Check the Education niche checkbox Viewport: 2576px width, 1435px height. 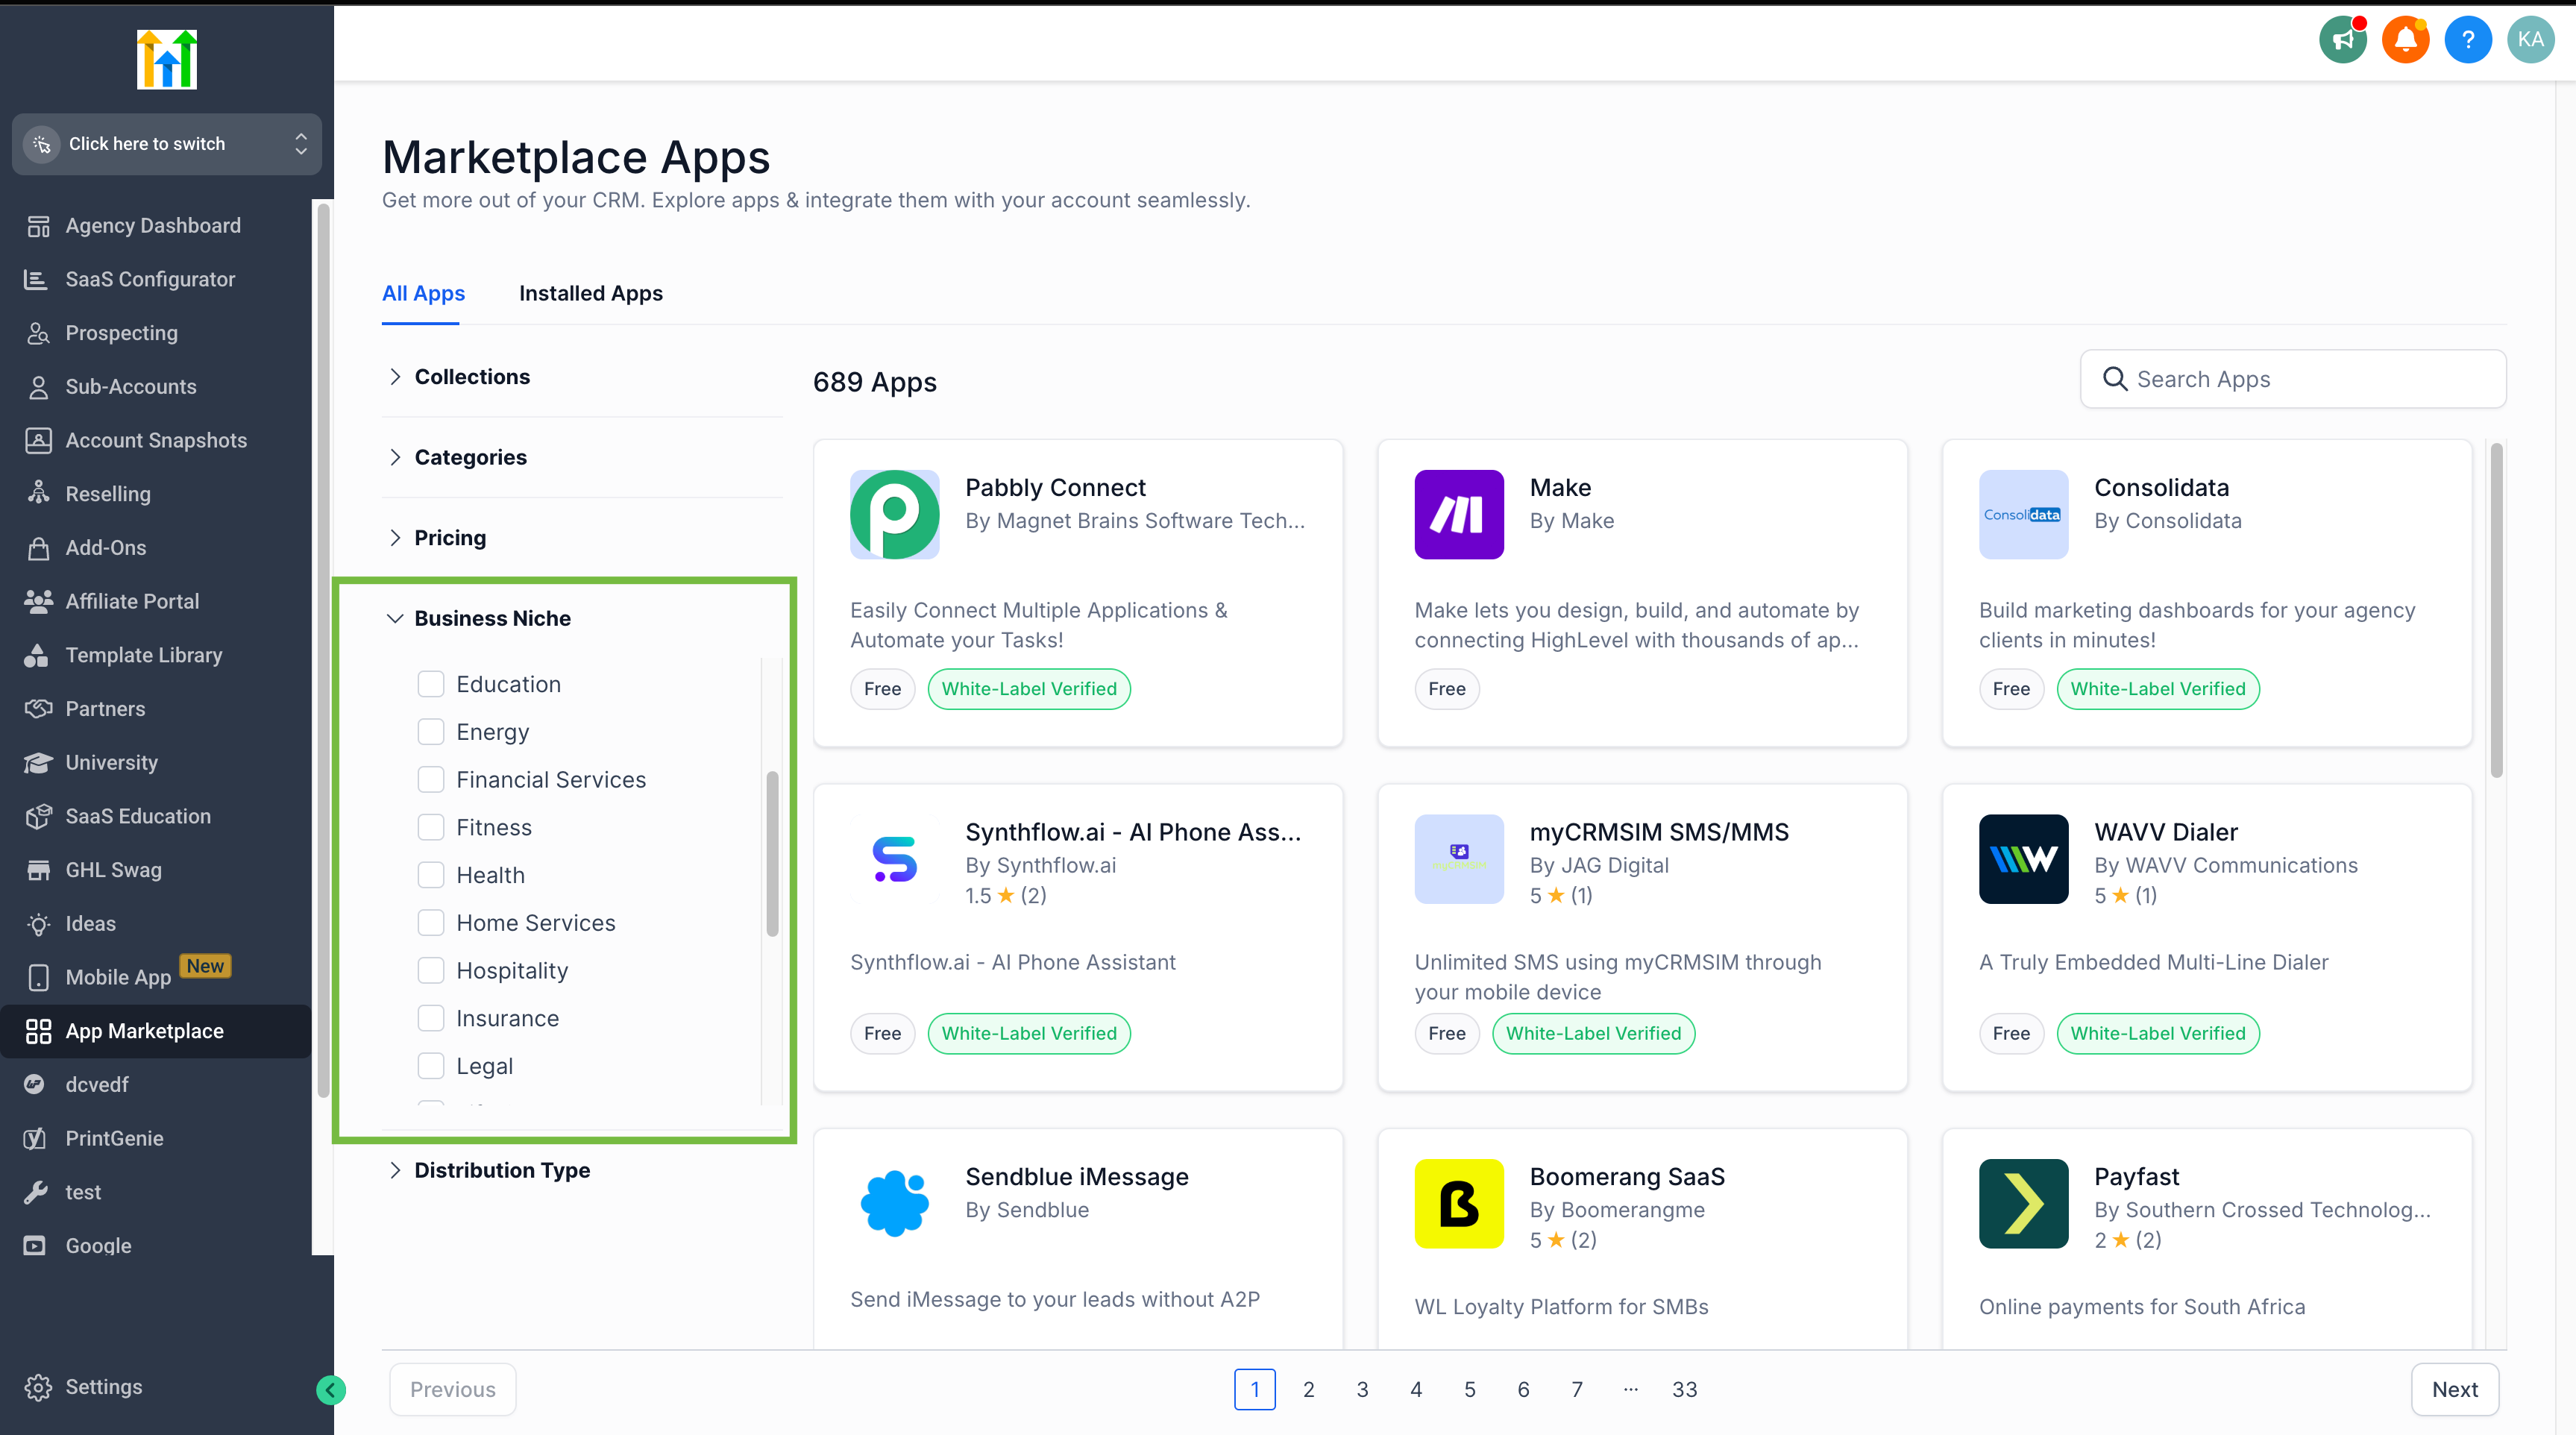point(431,684)
